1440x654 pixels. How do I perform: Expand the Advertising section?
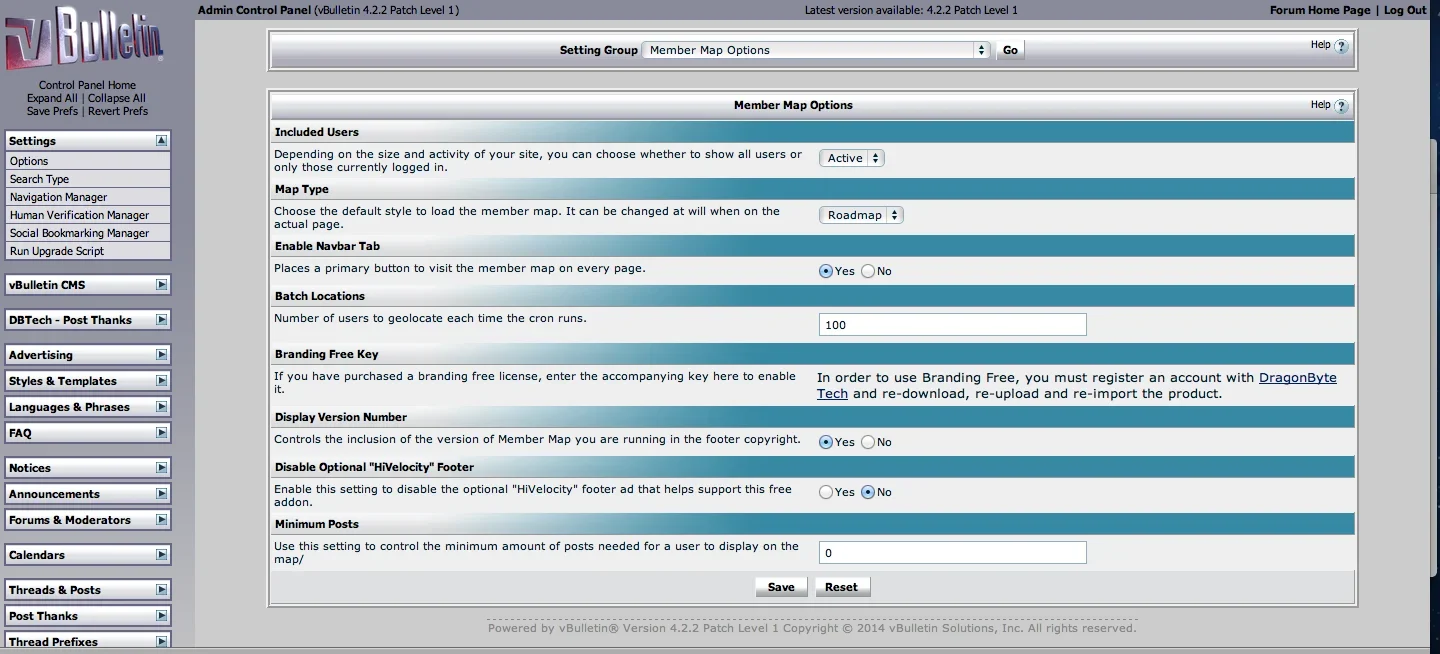point(161,355)
